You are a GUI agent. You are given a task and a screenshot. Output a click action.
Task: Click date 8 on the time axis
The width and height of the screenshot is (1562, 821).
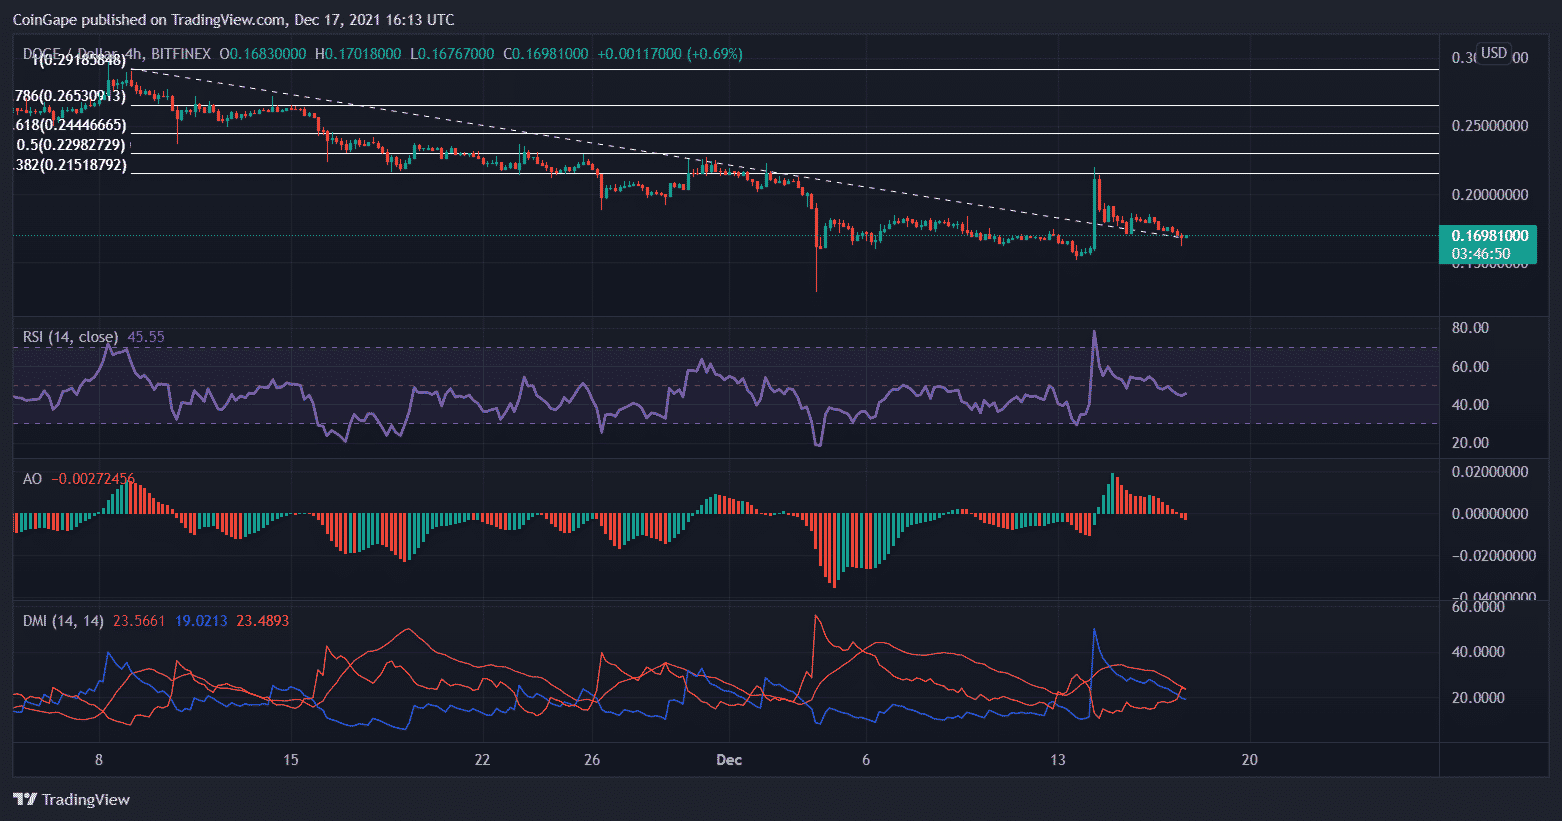coord(98,760)
